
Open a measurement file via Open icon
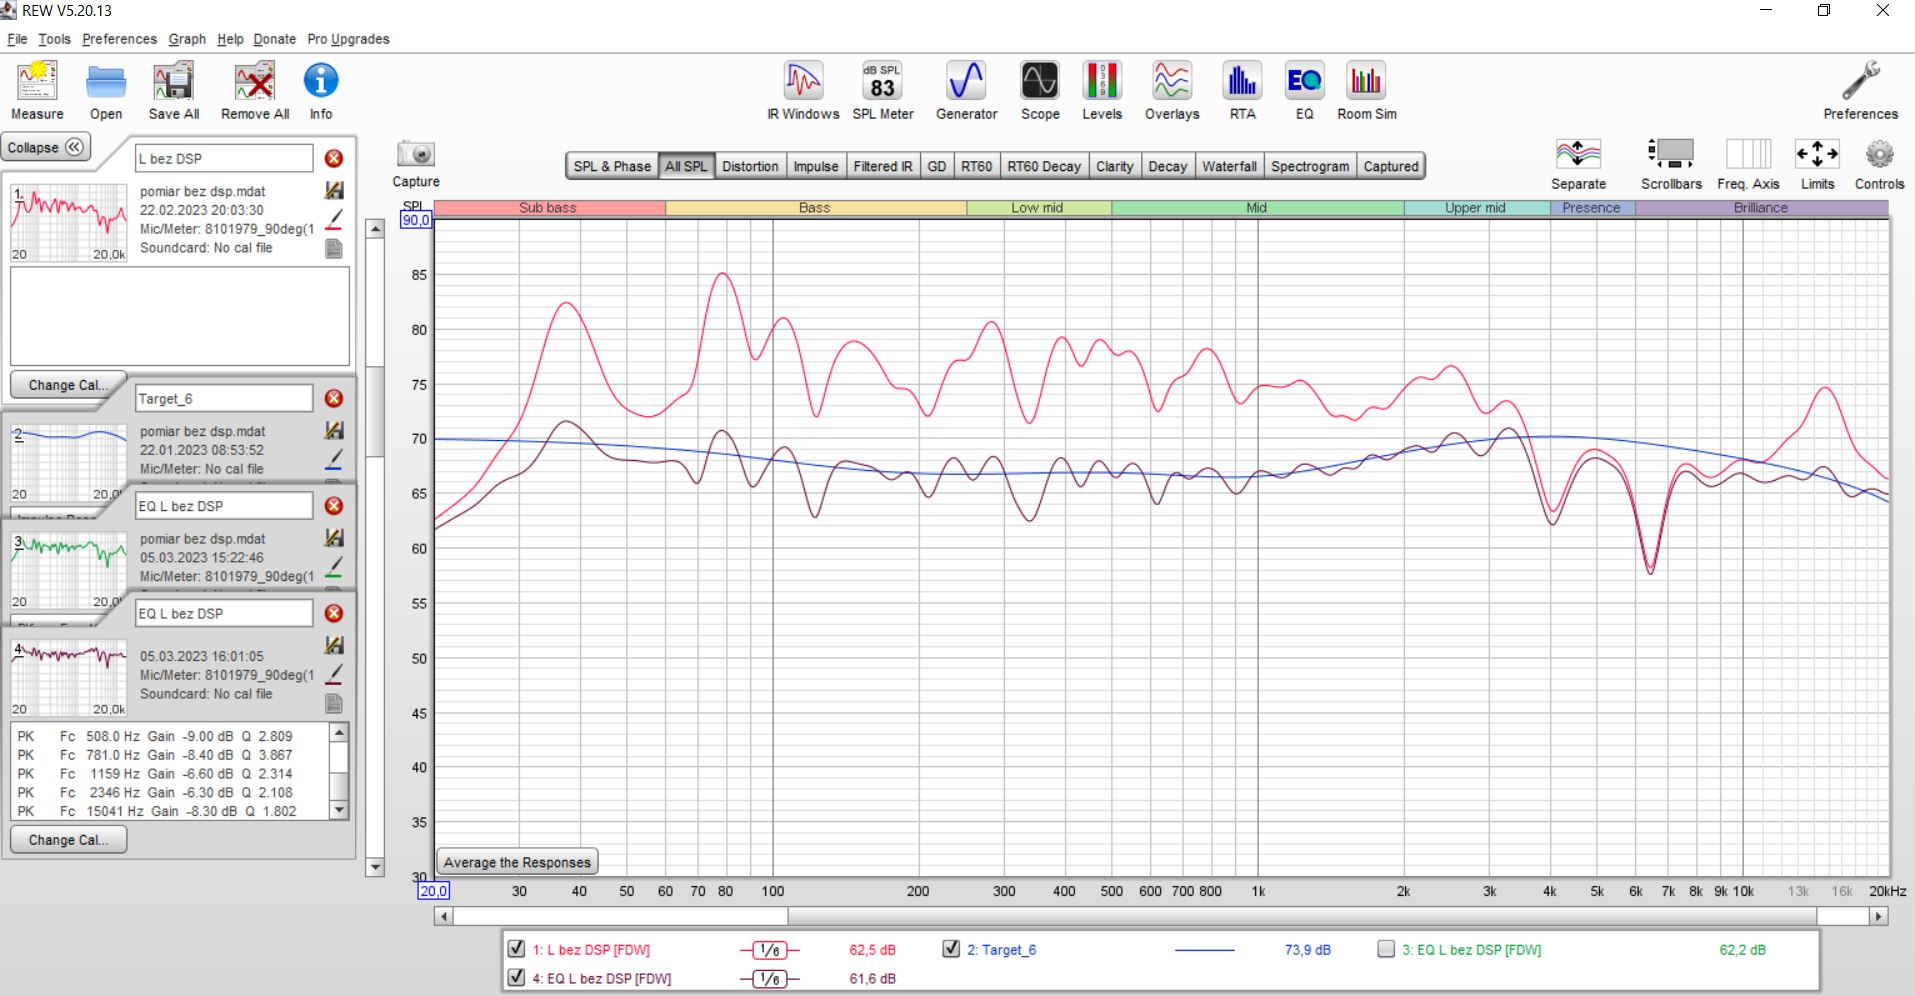tap(106, 82)
